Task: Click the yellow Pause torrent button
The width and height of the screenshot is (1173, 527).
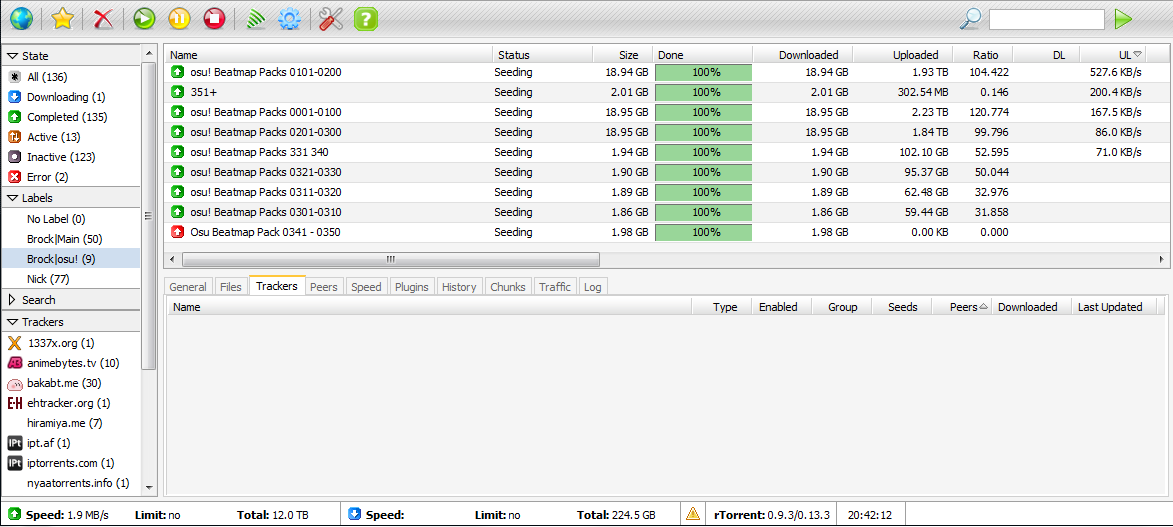Action: pyautogui.click(x=180, y=19)
